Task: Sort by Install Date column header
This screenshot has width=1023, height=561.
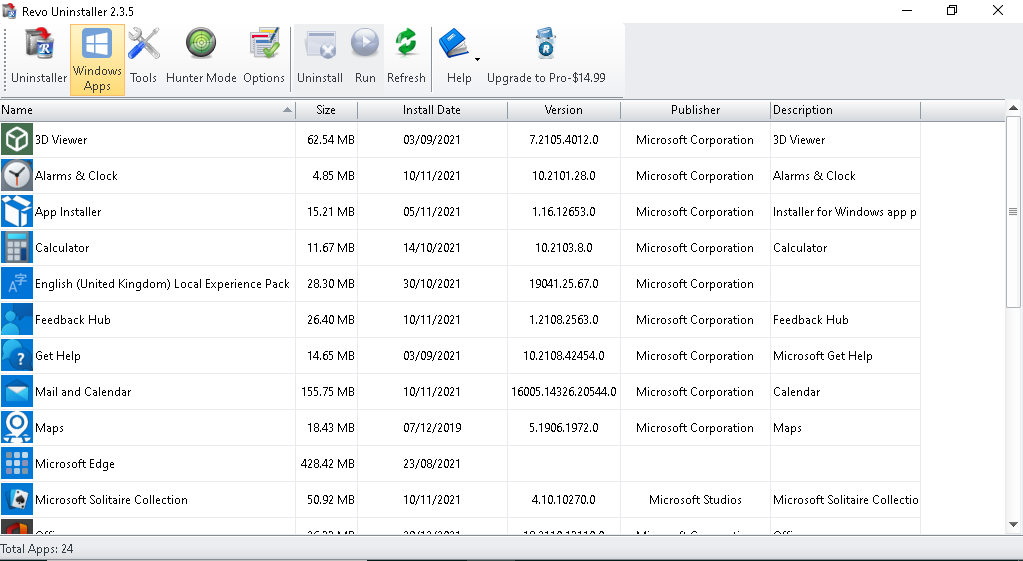Action: point(432,110)
